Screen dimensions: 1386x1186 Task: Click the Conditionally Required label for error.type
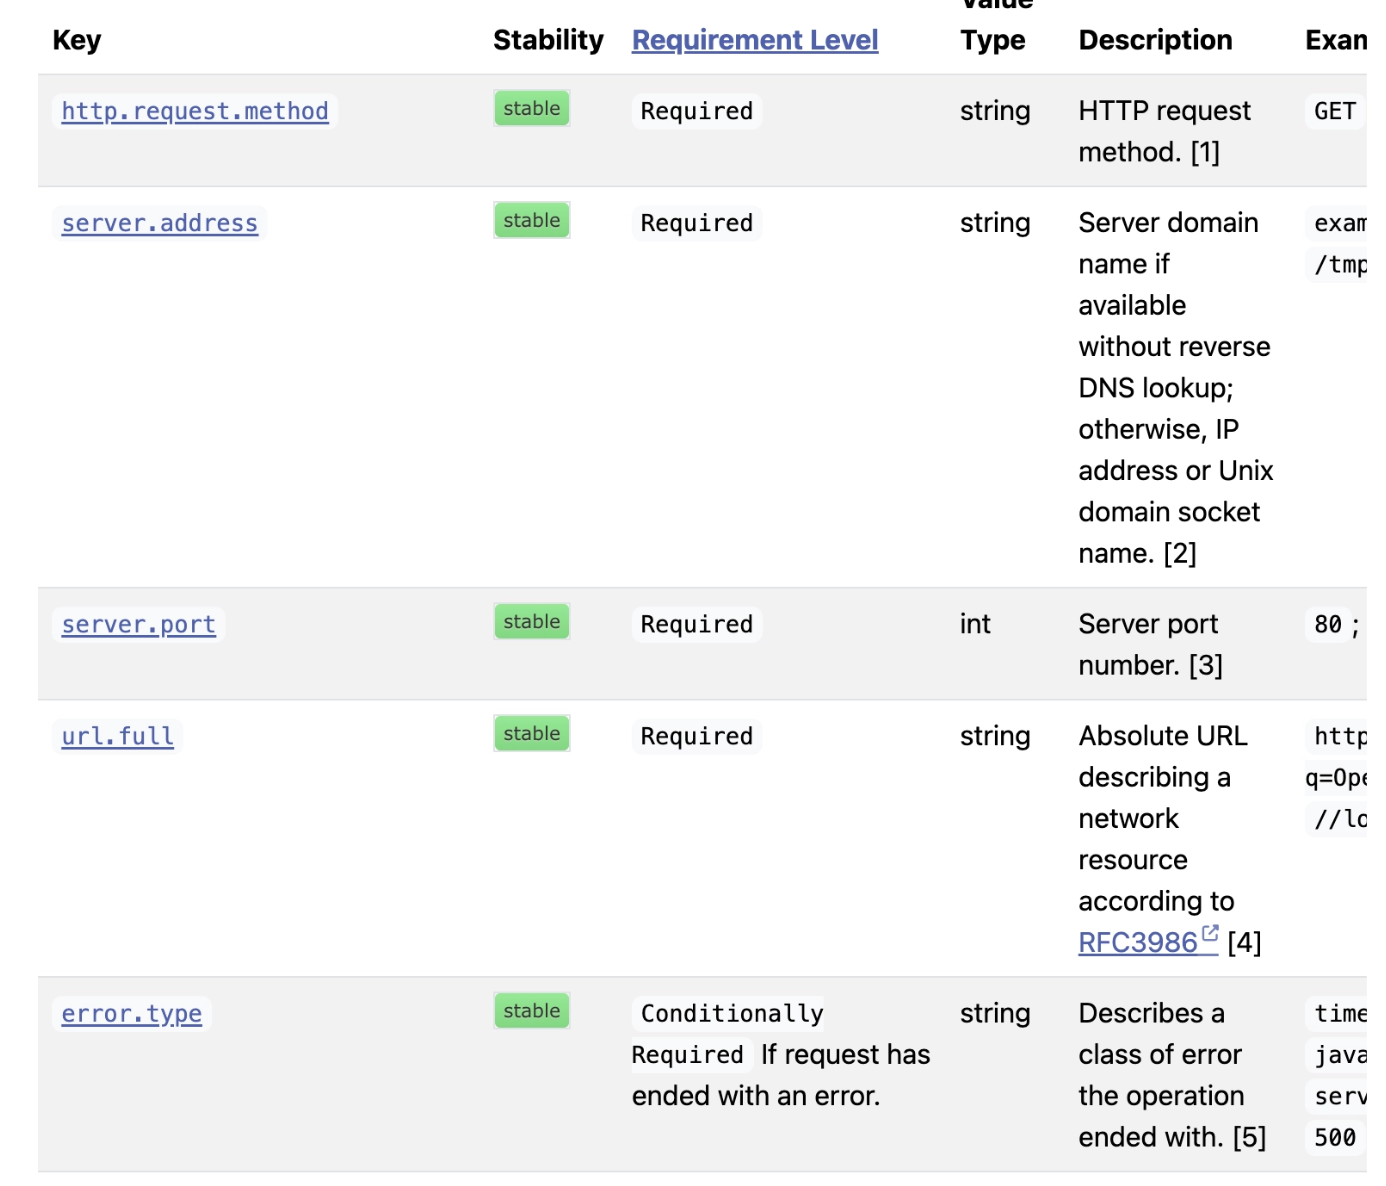pyautogui.click(x=728, y=1034)
